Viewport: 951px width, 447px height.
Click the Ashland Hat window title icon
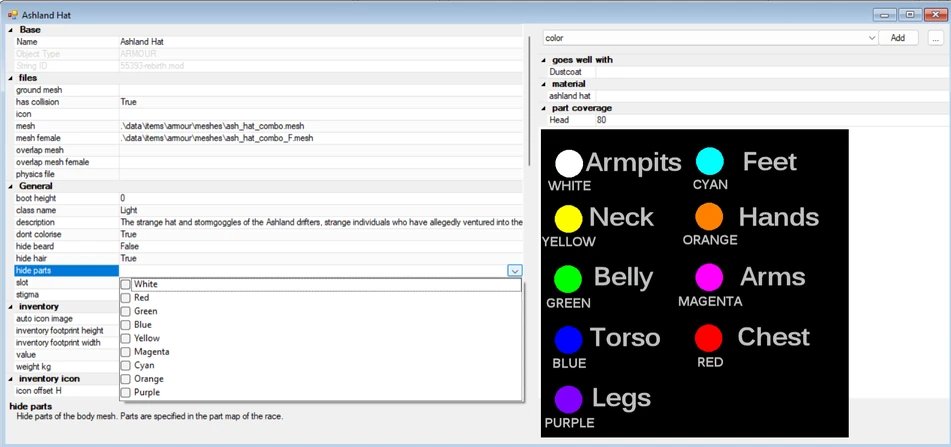[x=12, y=15]
